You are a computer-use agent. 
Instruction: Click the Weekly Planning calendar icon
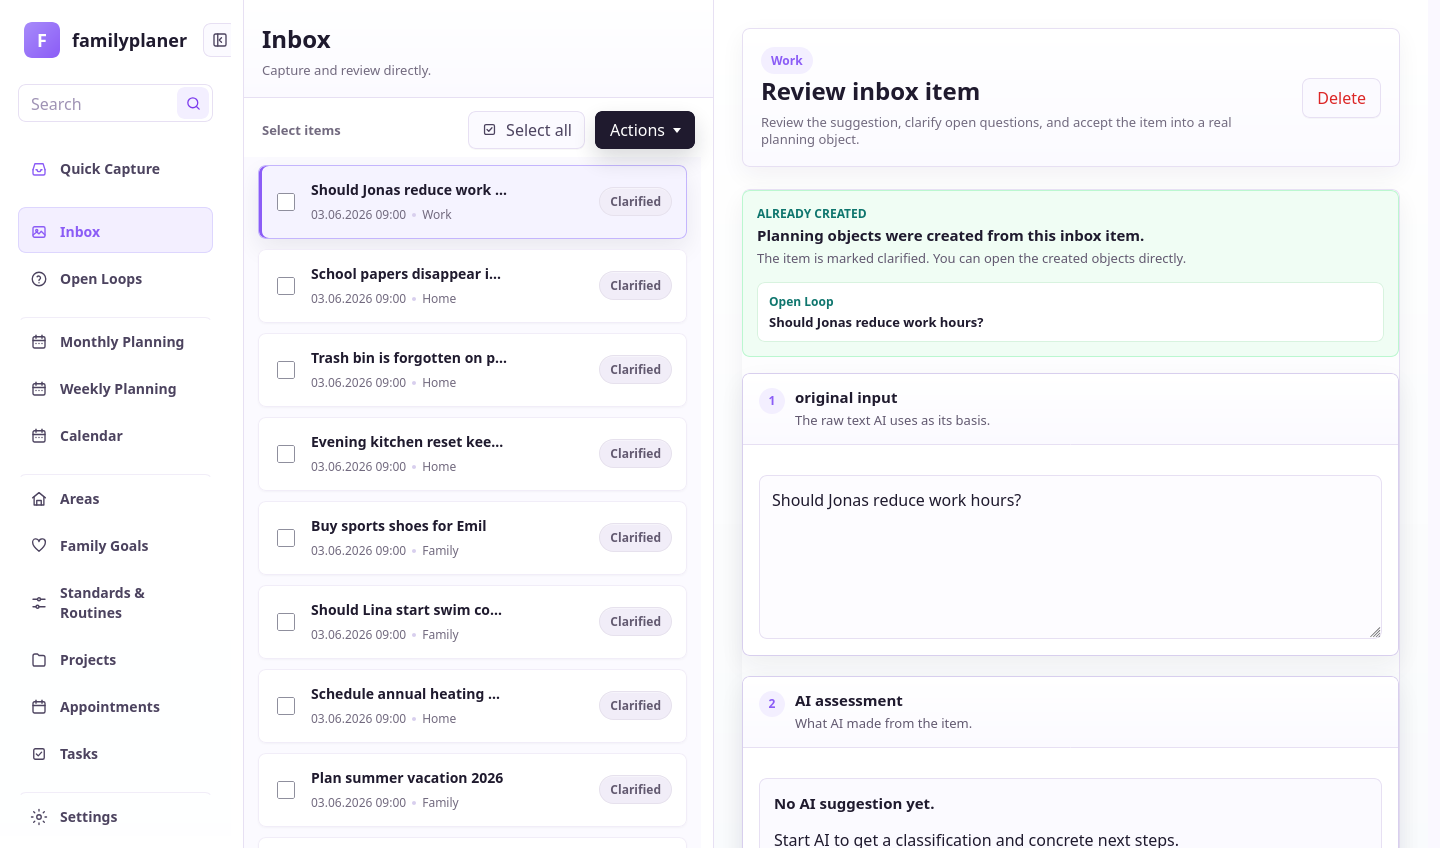click(39, 389)
